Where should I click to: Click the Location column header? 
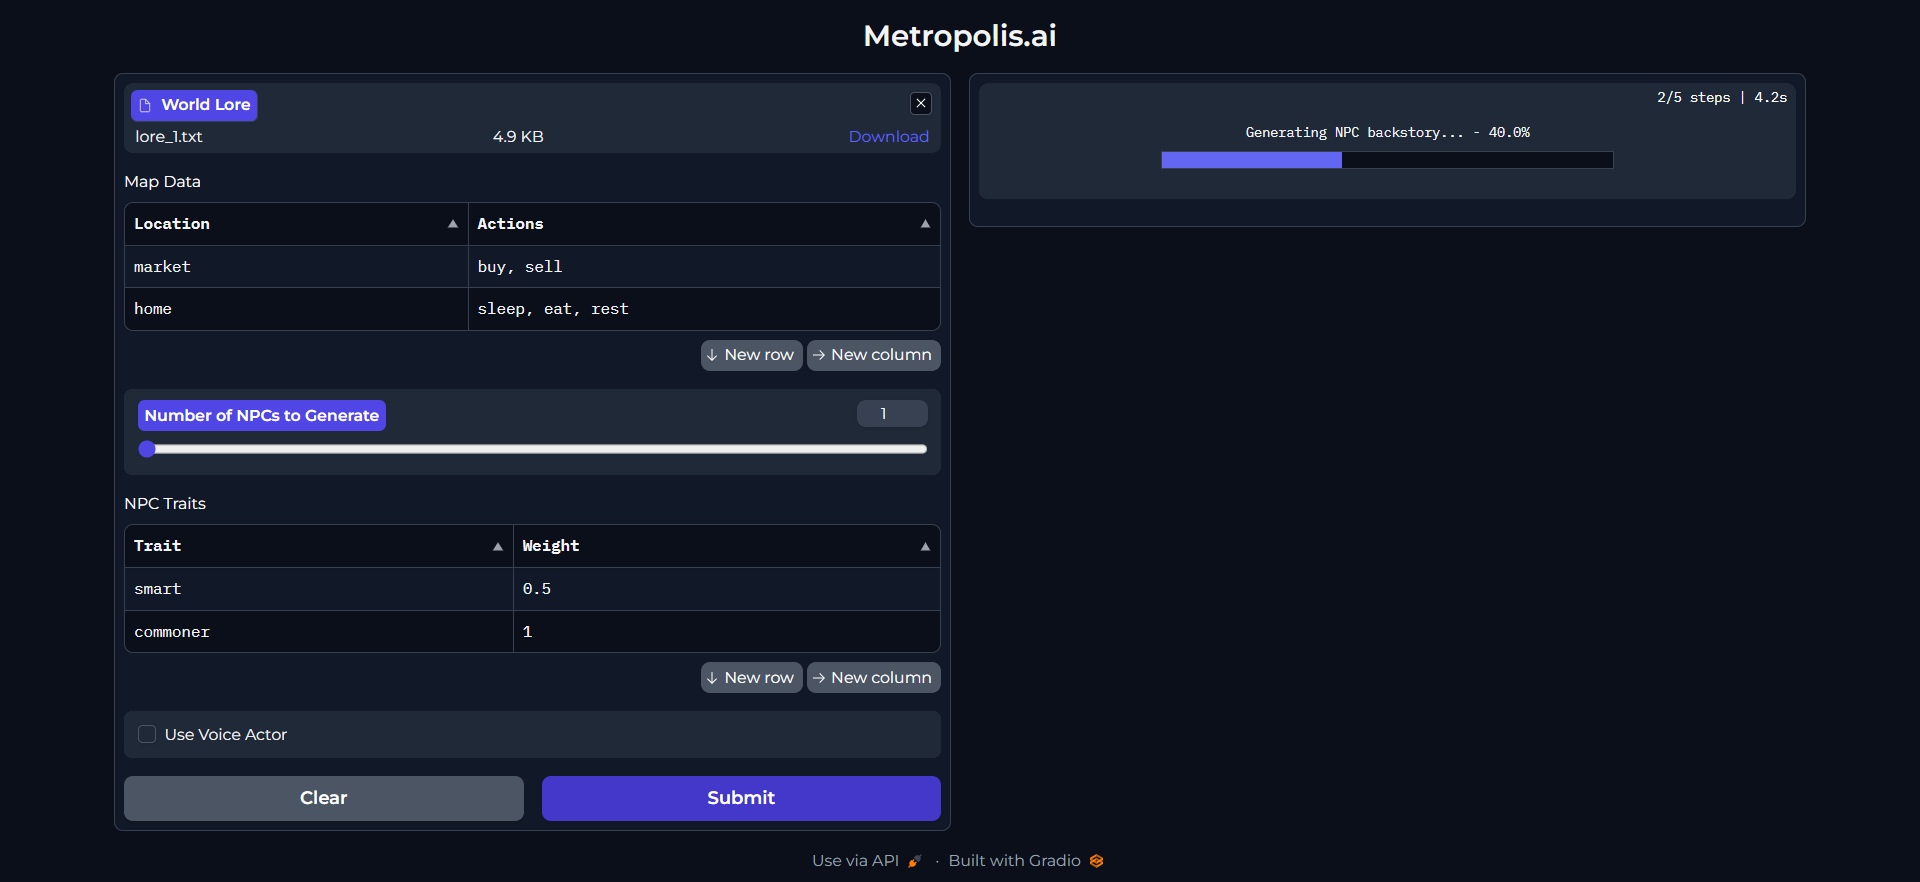pos(296,224)
